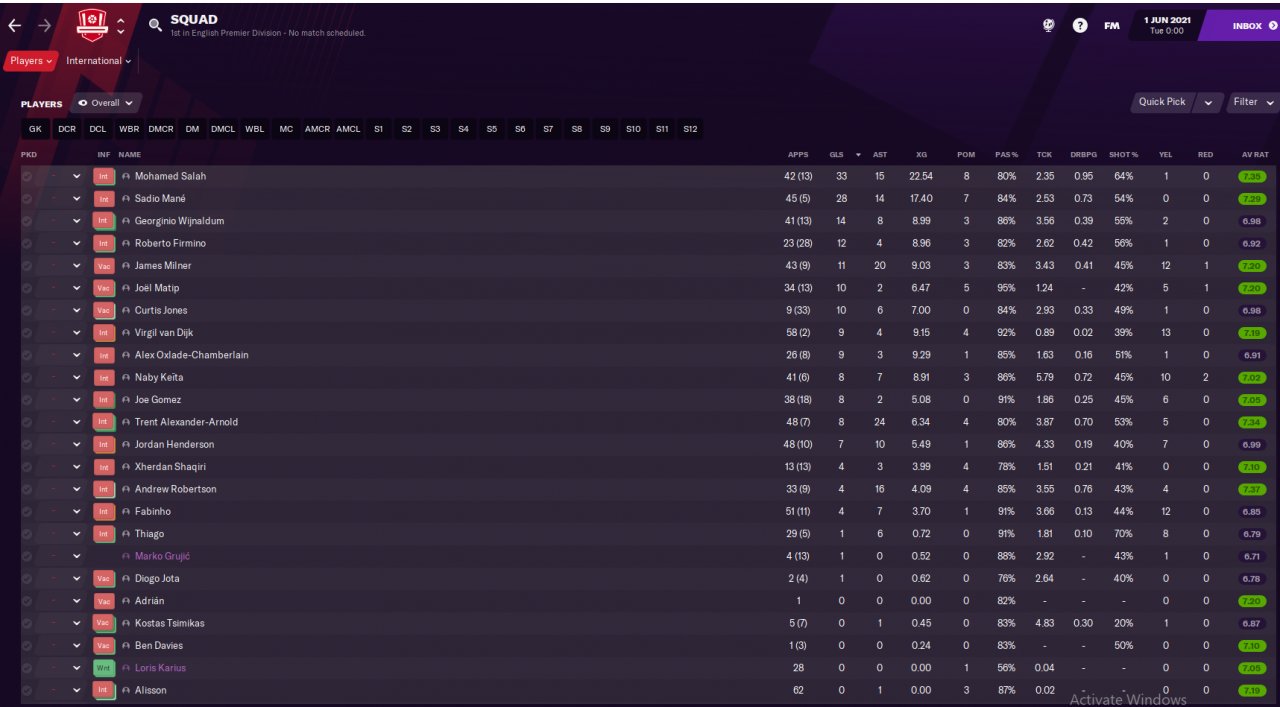Open the International dropdown menu
The width and height of the screenshot is (1280, 707).
99,61
